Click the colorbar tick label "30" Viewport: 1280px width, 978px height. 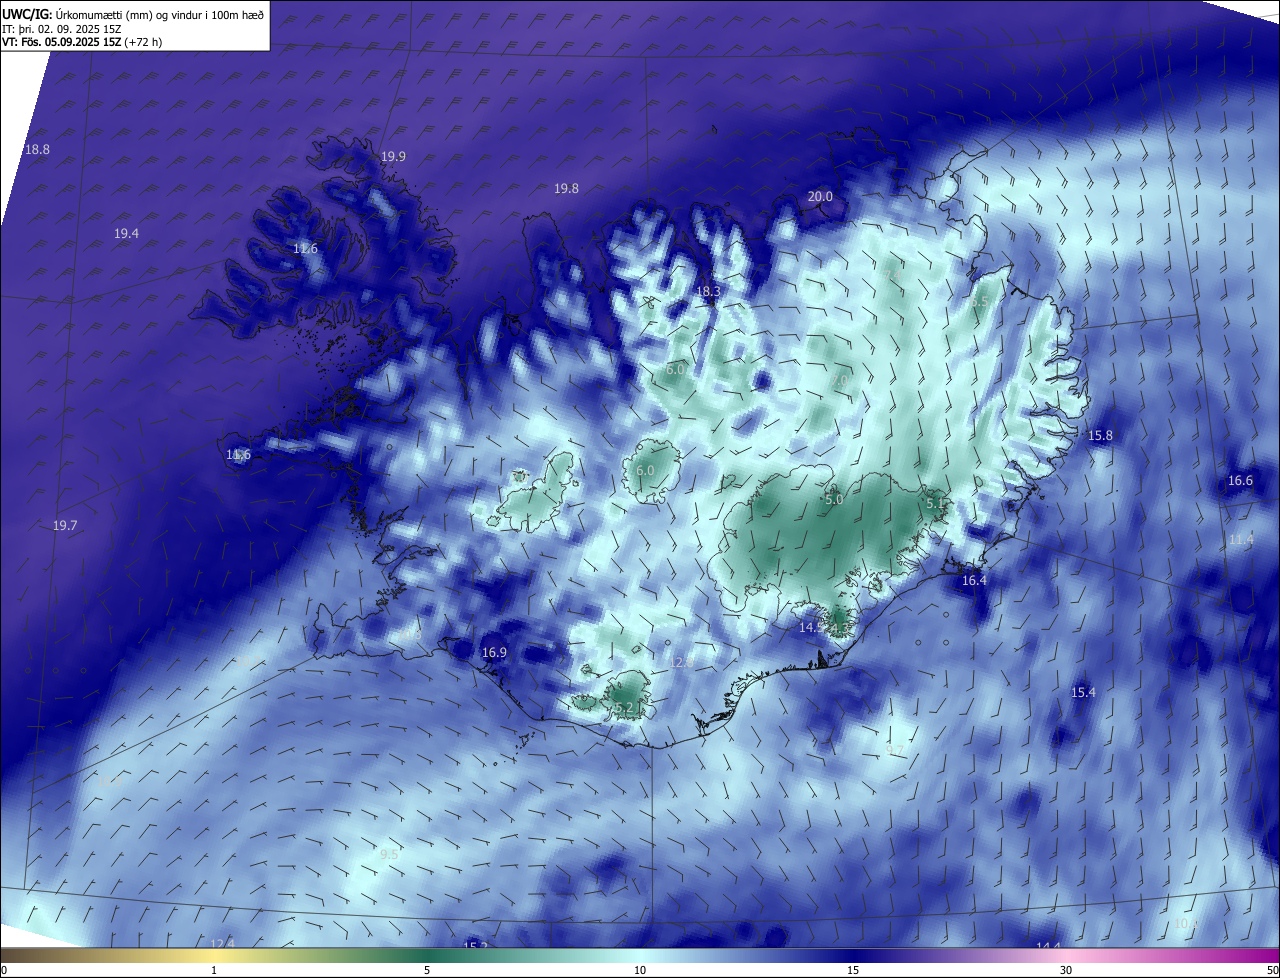pos(1066,970)
